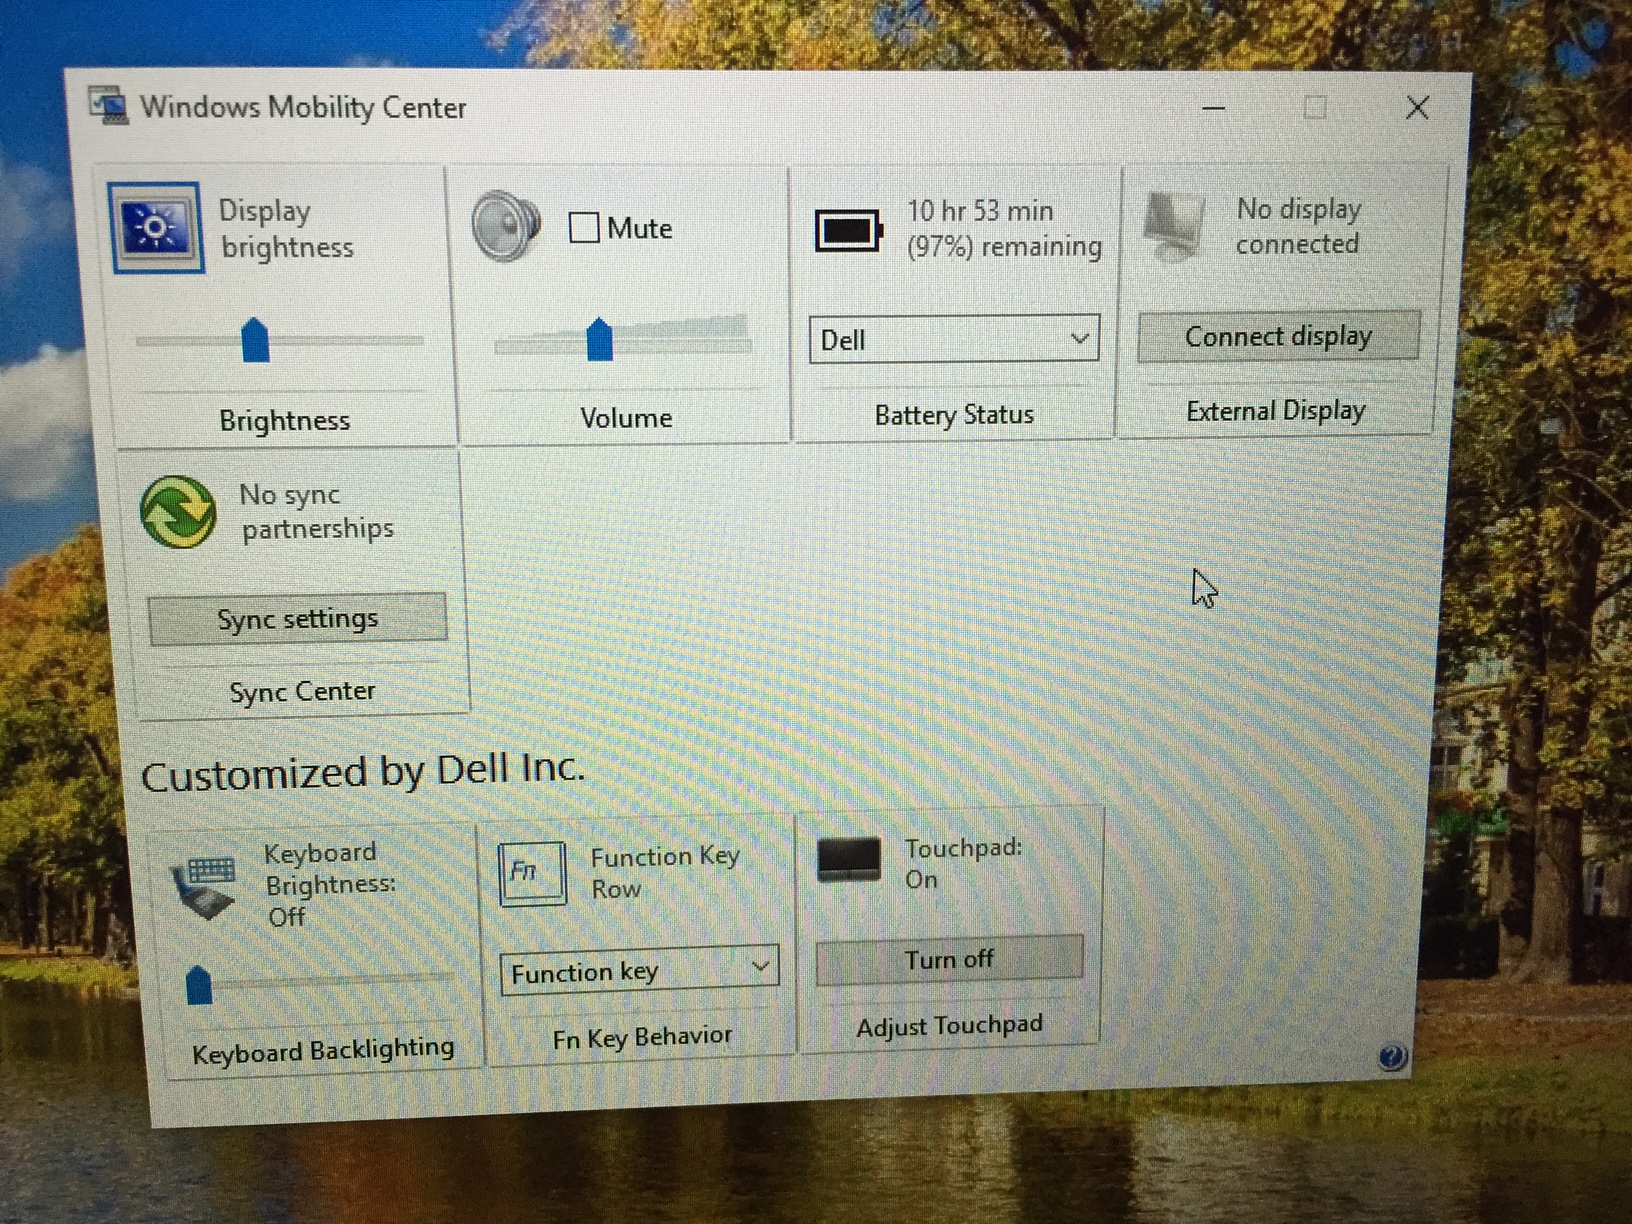Open help via the blue question mark
Image resolution: width=1632 pixels, height=1224 pixels.
[1391, 1057]
